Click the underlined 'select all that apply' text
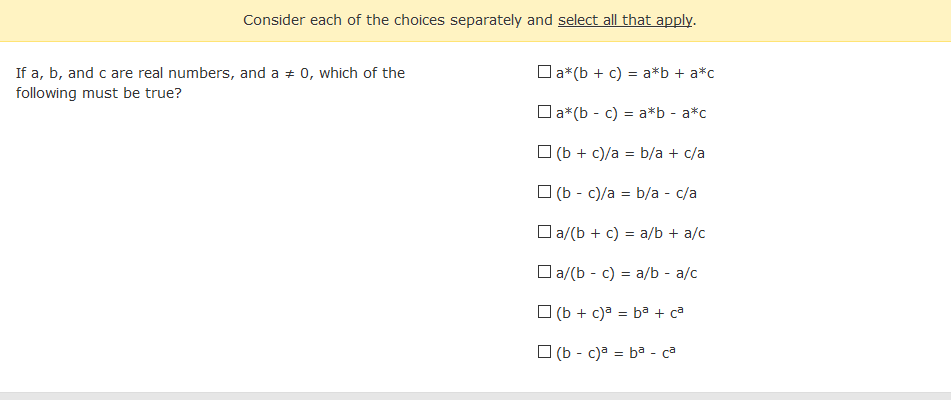The width and height of the screenshot is (951, 400). tap(625, 21)
